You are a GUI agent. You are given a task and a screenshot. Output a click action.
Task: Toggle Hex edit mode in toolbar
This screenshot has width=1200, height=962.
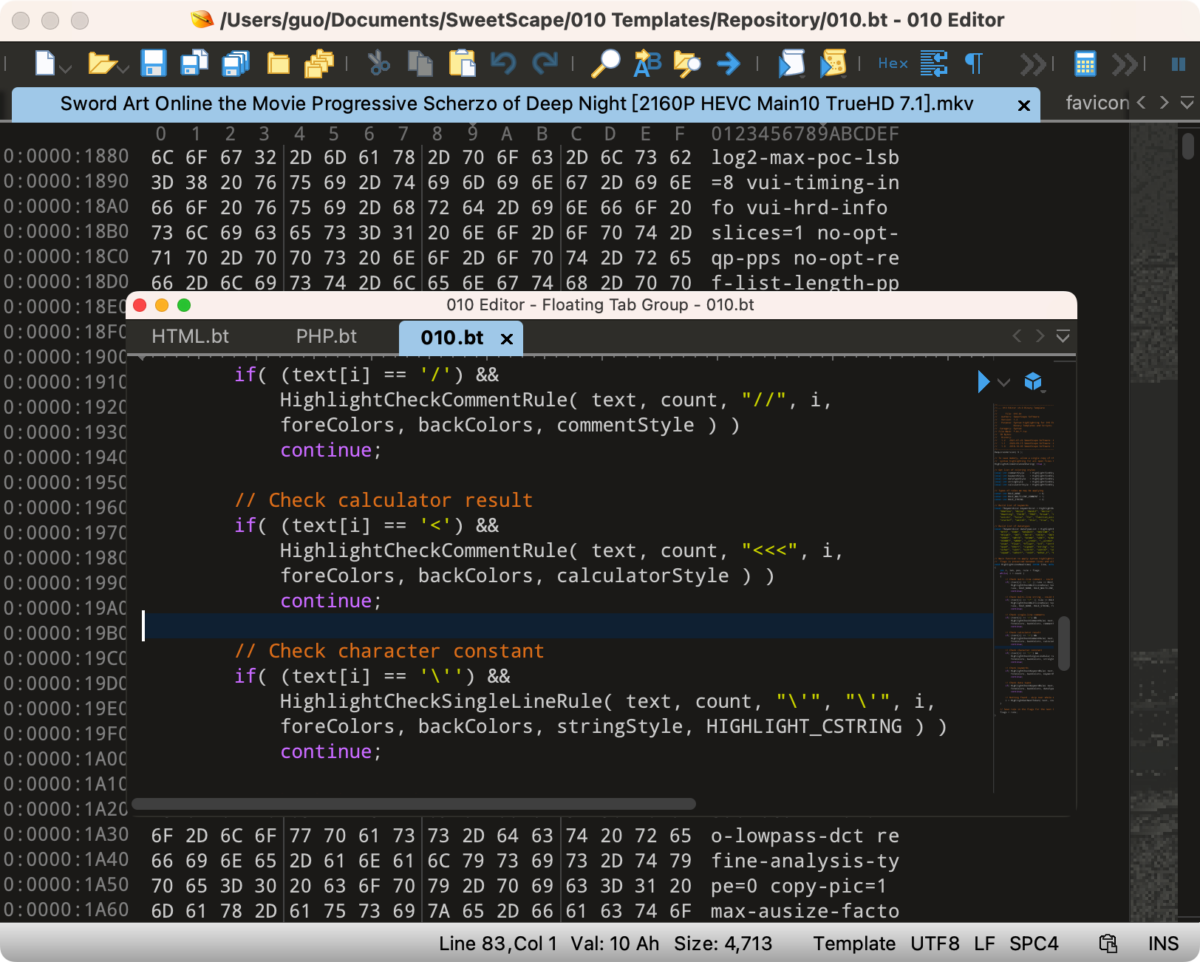(x=893, y=64)
